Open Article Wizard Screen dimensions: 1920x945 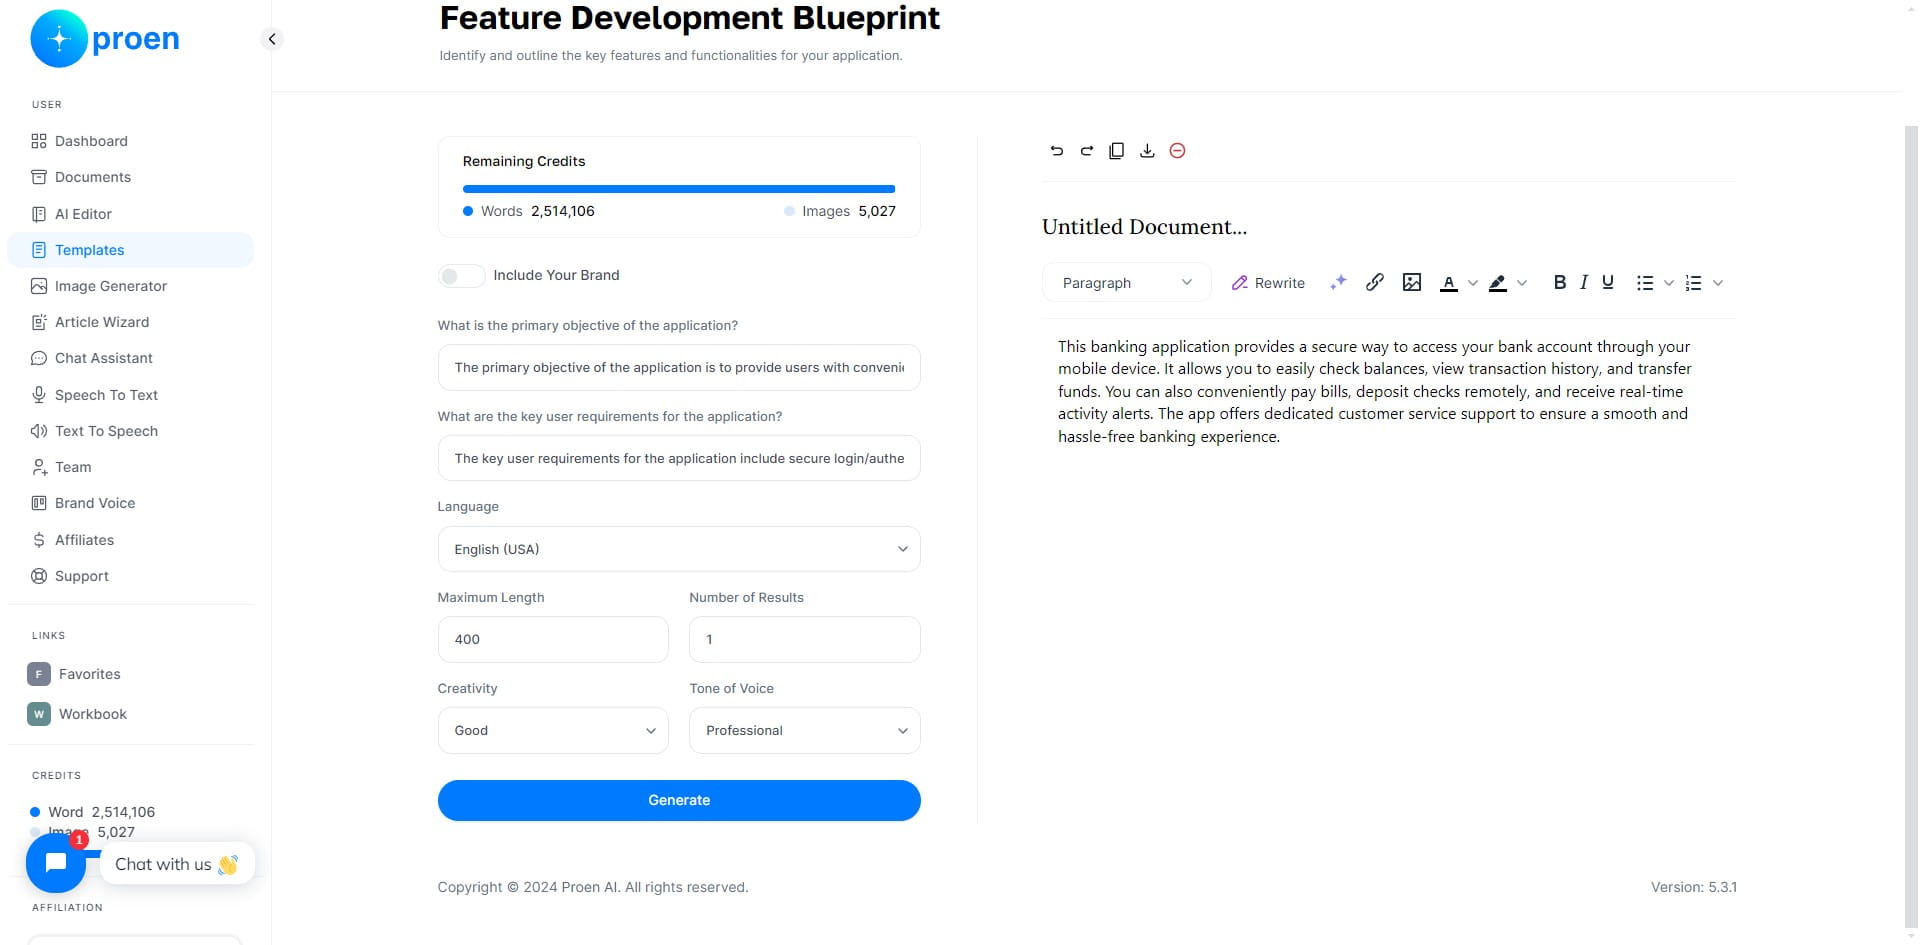(x=130, y=322)
